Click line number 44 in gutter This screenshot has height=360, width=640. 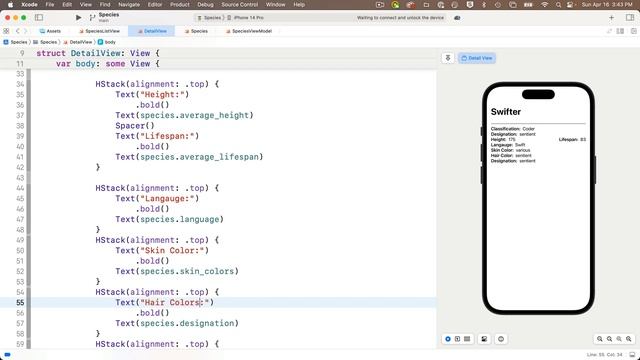(20, 188)
